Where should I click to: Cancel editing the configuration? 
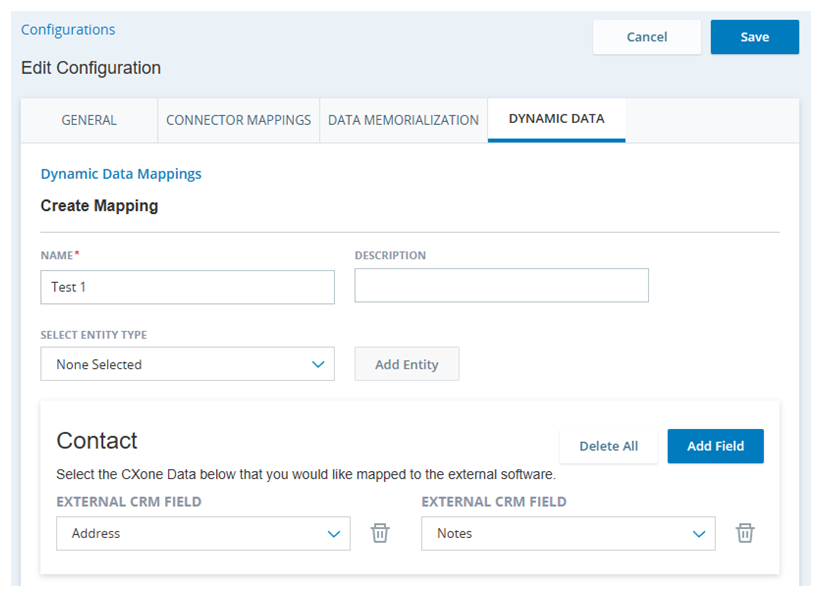coord(646,36)
